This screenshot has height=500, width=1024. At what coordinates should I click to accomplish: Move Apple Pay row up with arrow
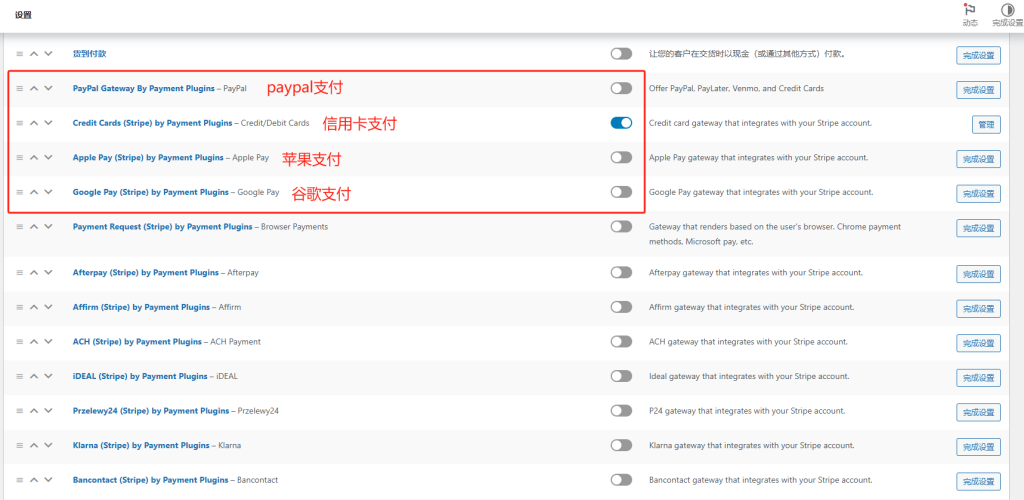34,157
